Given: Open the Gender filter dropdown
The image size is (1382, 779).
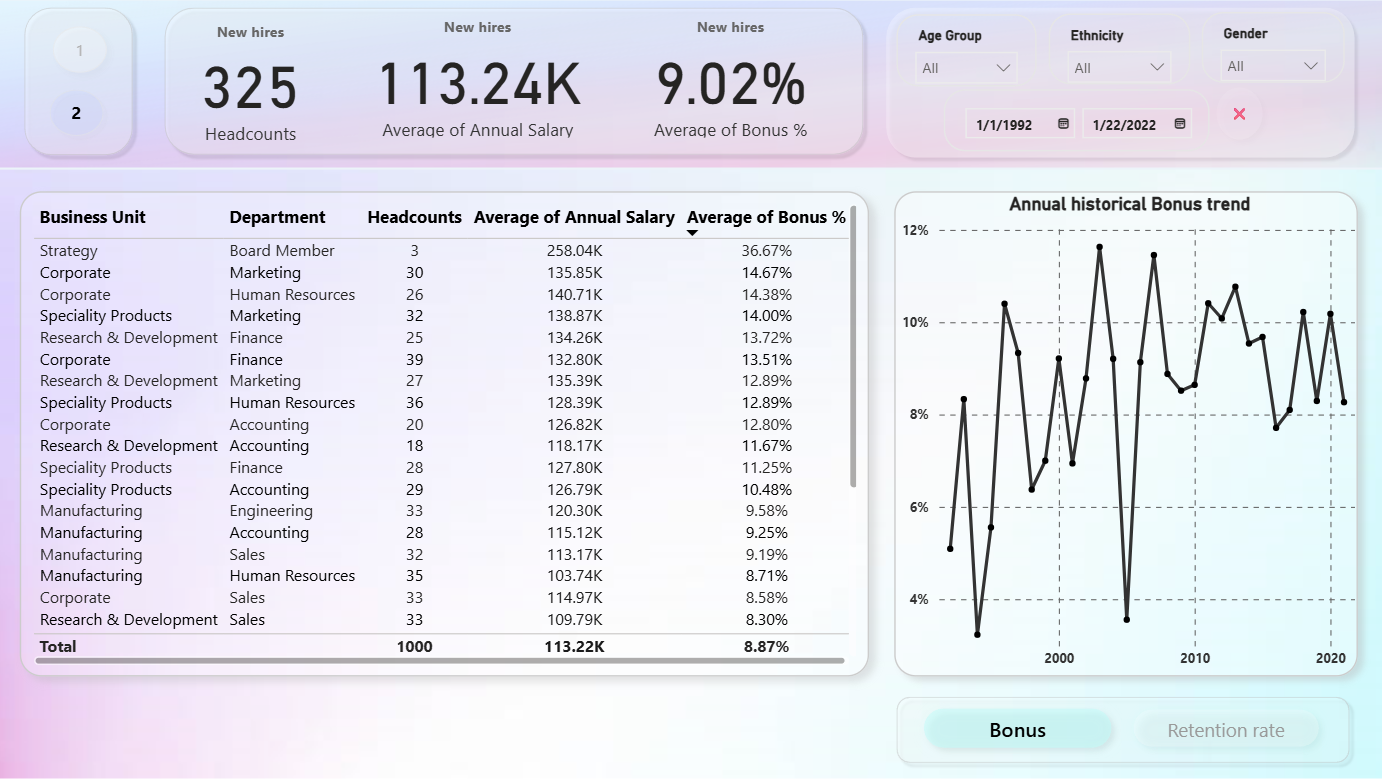Looking at the screenshot, I should (1273, 66).
